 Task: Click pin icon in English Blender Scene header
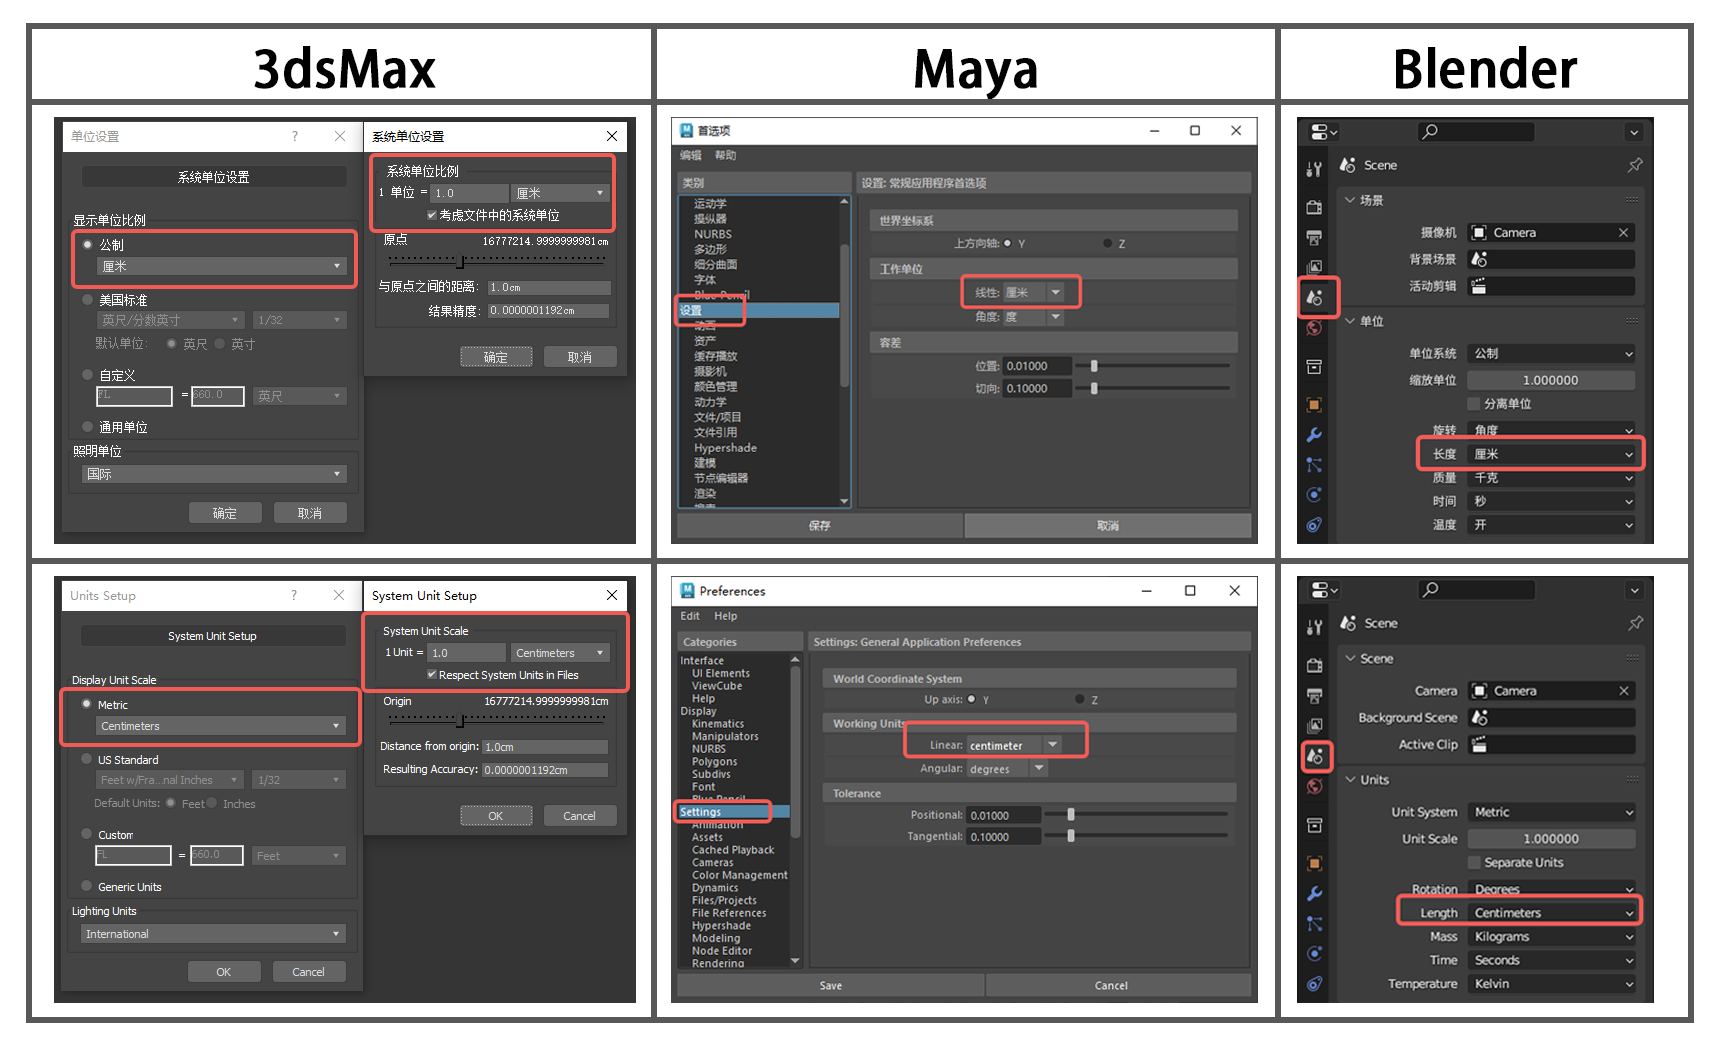point(1635,623)
